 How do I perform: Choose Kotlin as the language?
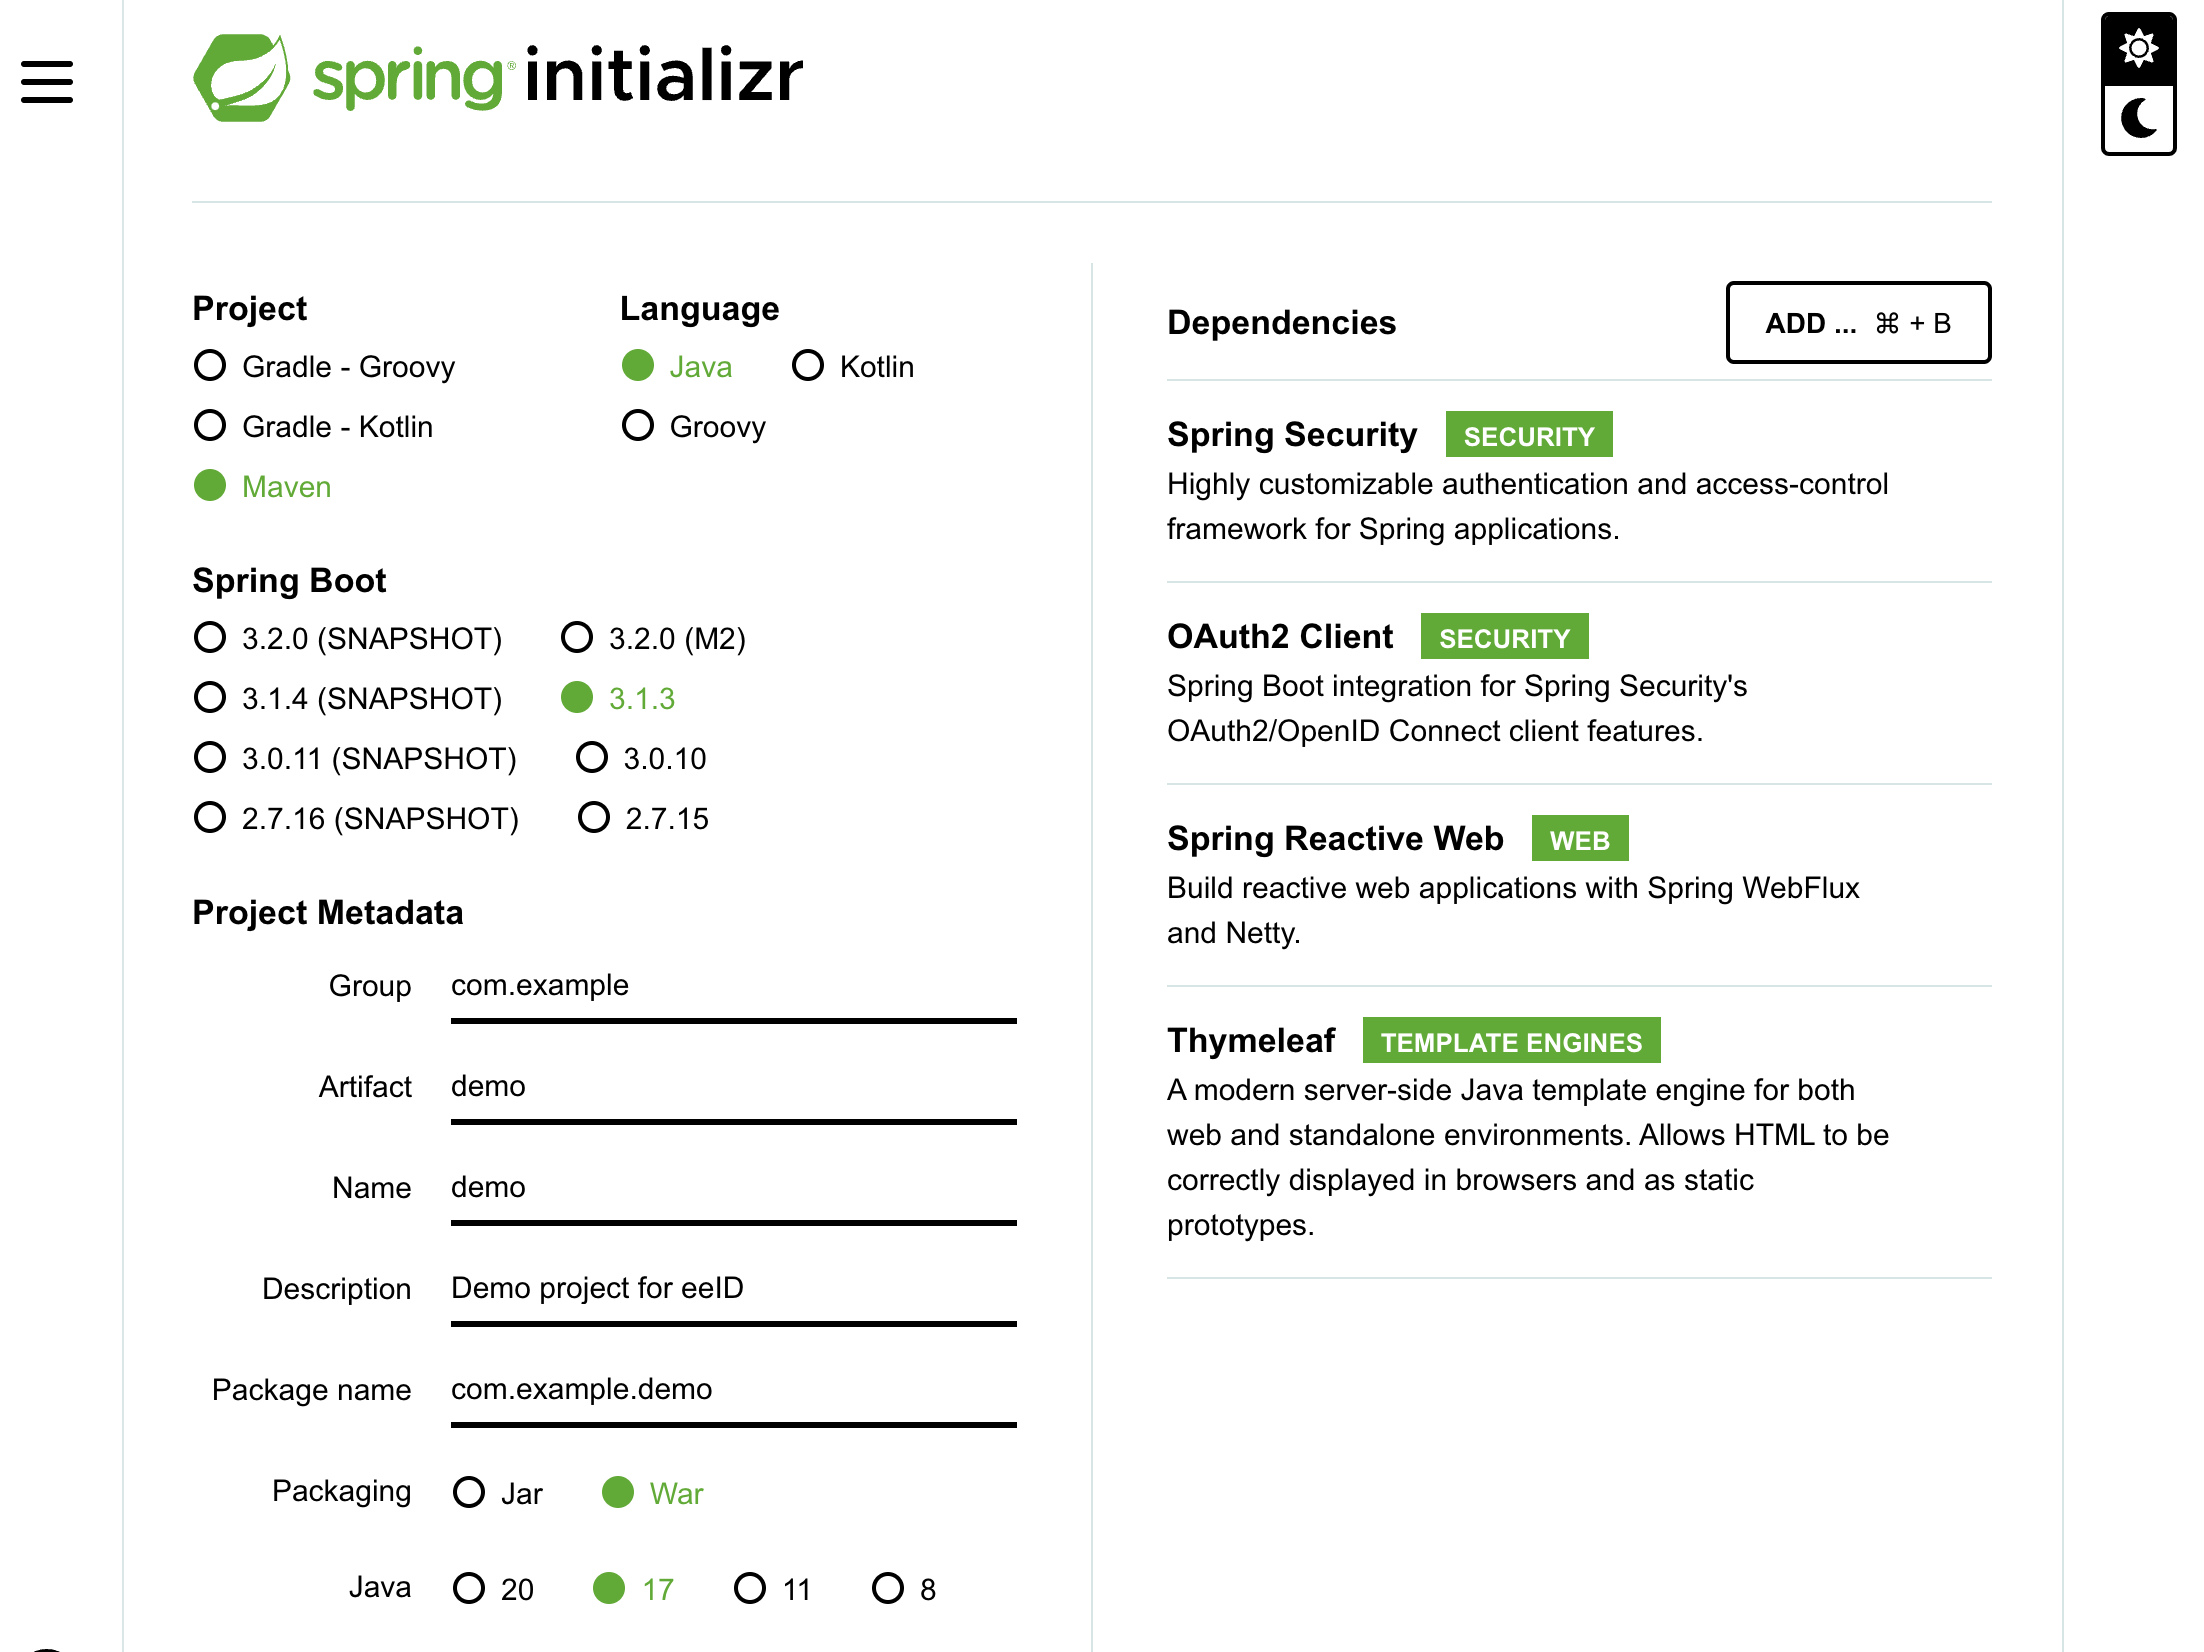click(x=853, y=367)
